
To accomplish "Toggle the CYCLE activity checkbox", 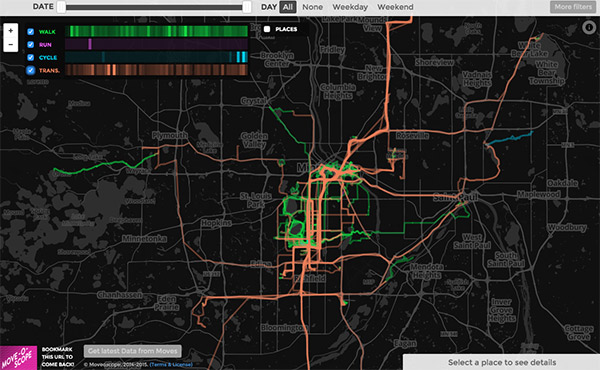I will [31, 57].
